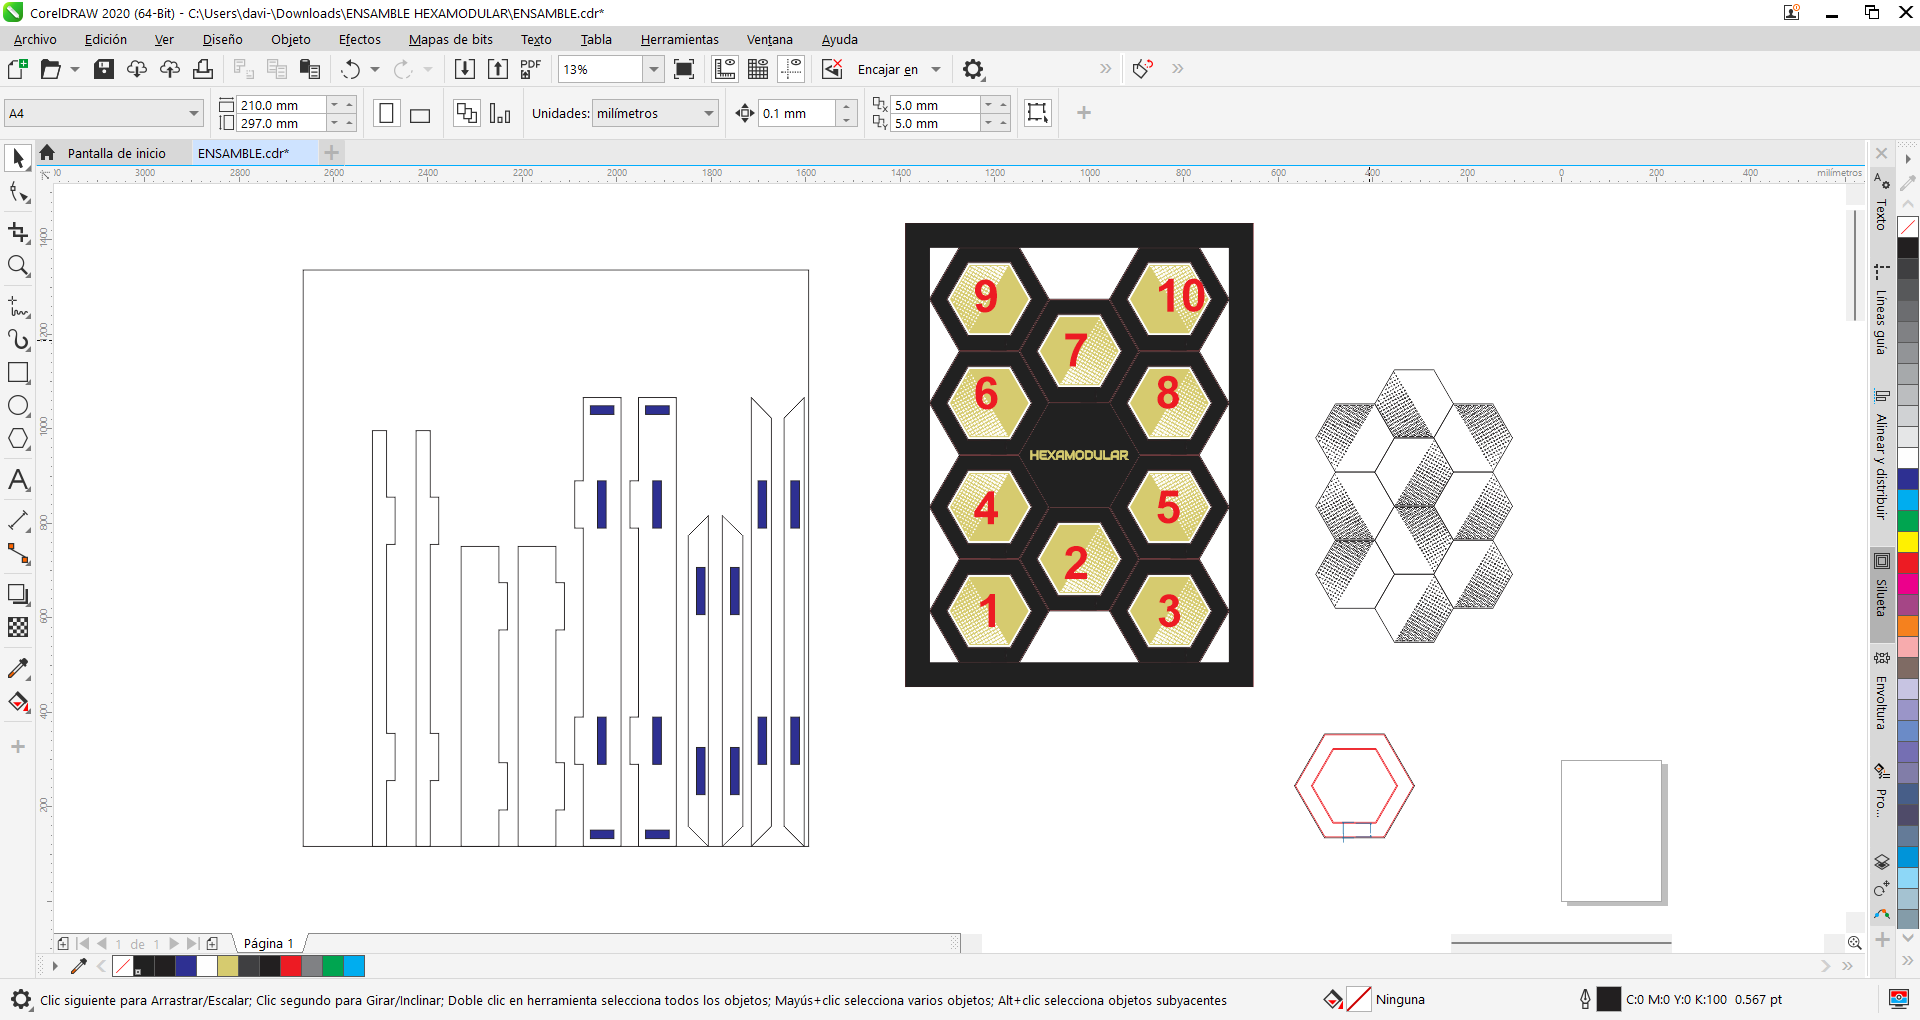Select the Connector tool
Viewport: 1920px width, 1020px height.
click(x=18, y=553)
